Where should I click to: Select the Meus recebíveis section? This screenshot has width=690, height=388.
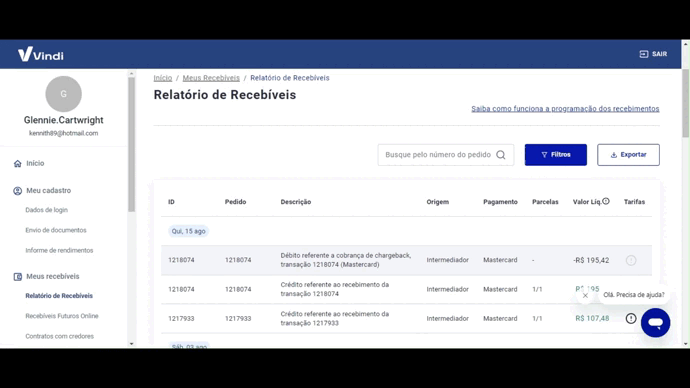(53, 276)
